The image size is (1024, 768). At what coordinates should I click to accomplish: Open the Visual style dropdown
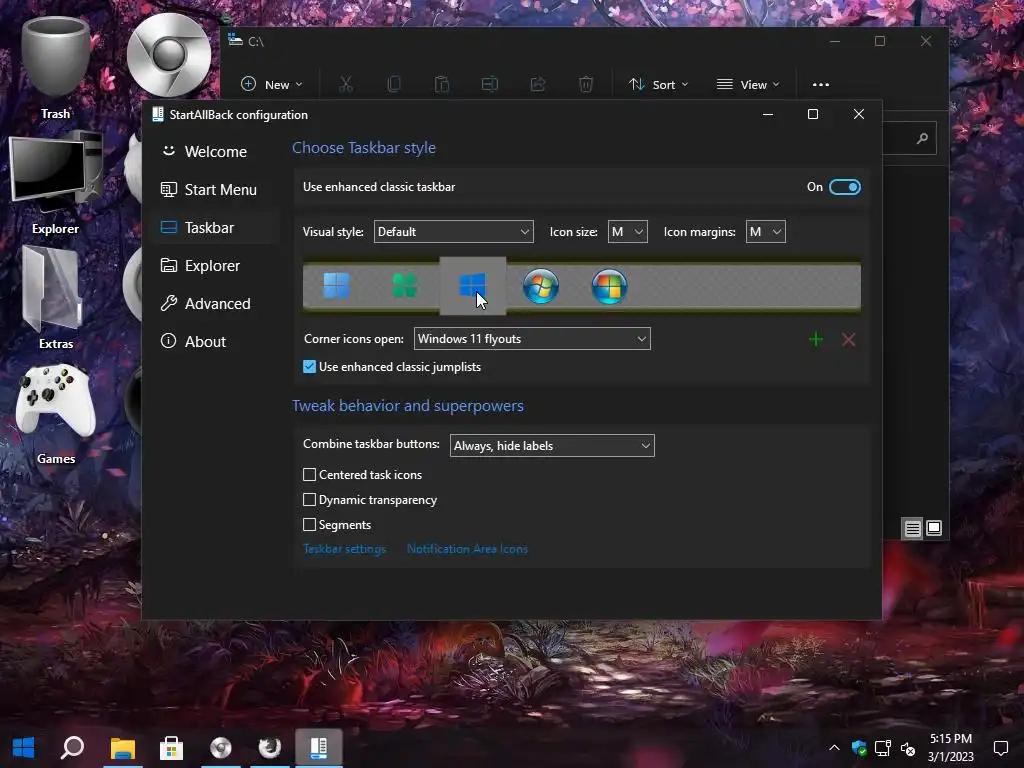tap(453, 232)
